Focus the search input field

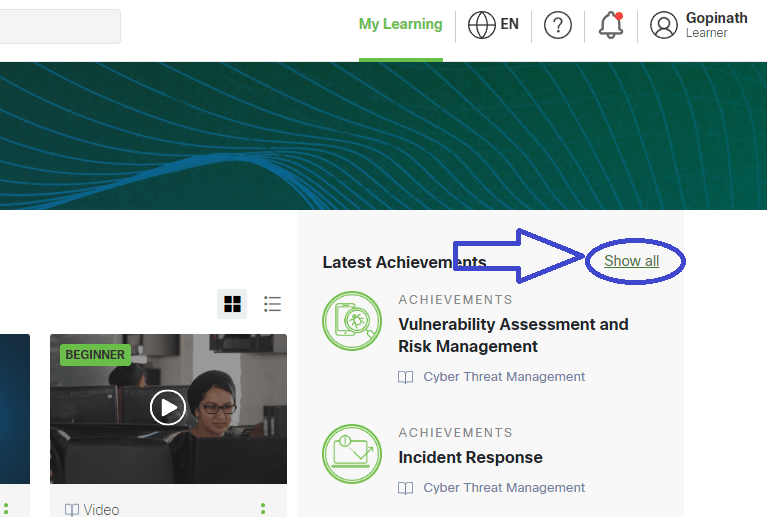point(60,26)
